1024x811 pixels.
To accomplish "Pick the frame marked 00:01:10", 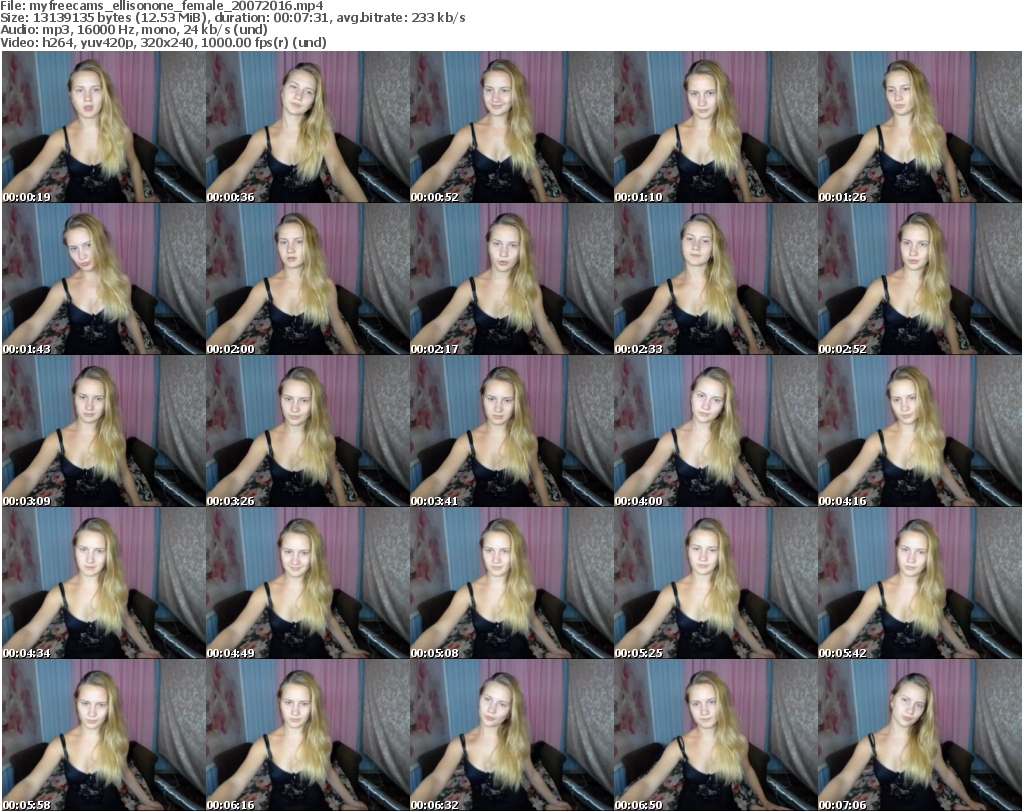I will coord(715,127).
